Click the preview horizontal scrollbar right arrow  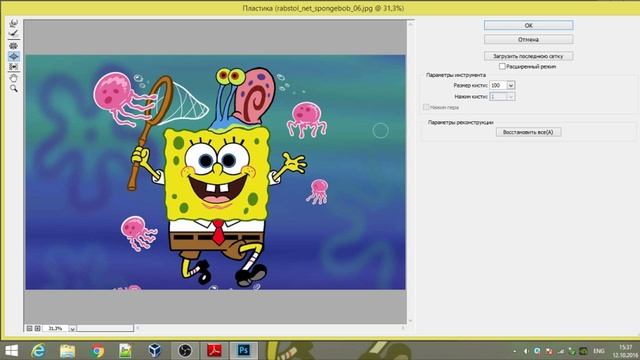tap(403, 328)
